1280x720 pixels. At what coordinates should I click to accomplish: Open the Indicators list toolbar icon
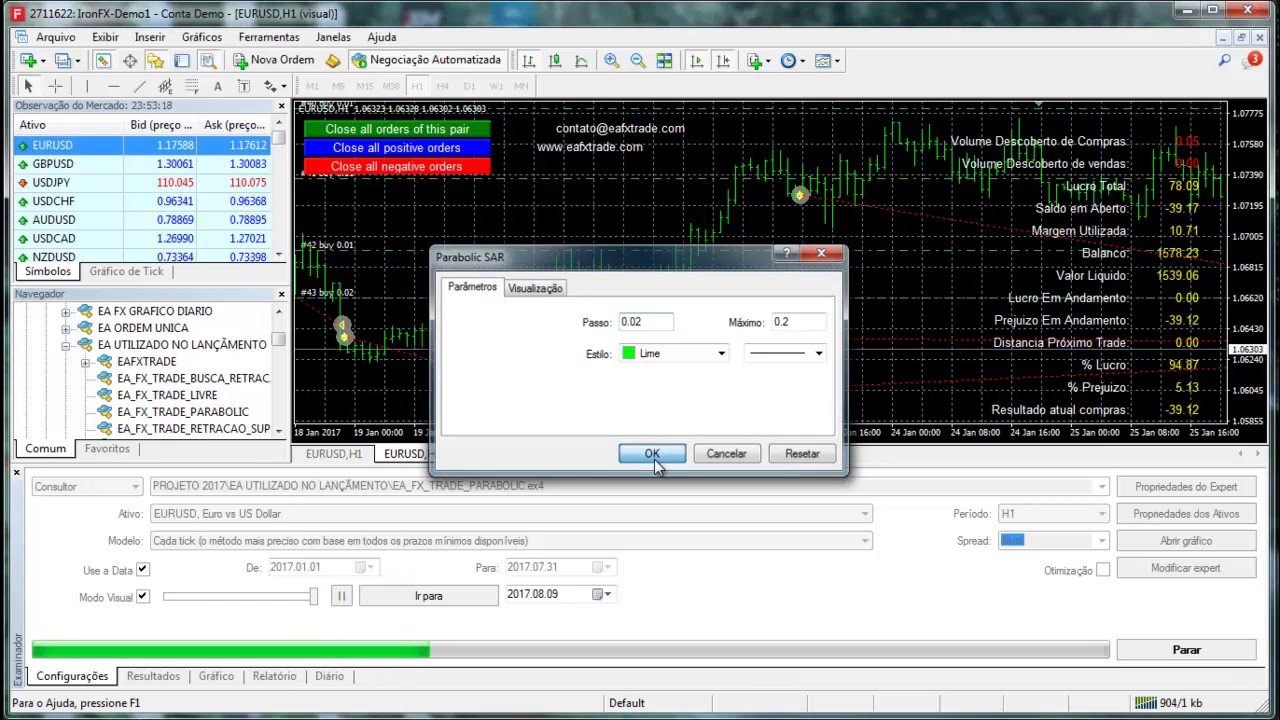757,61
